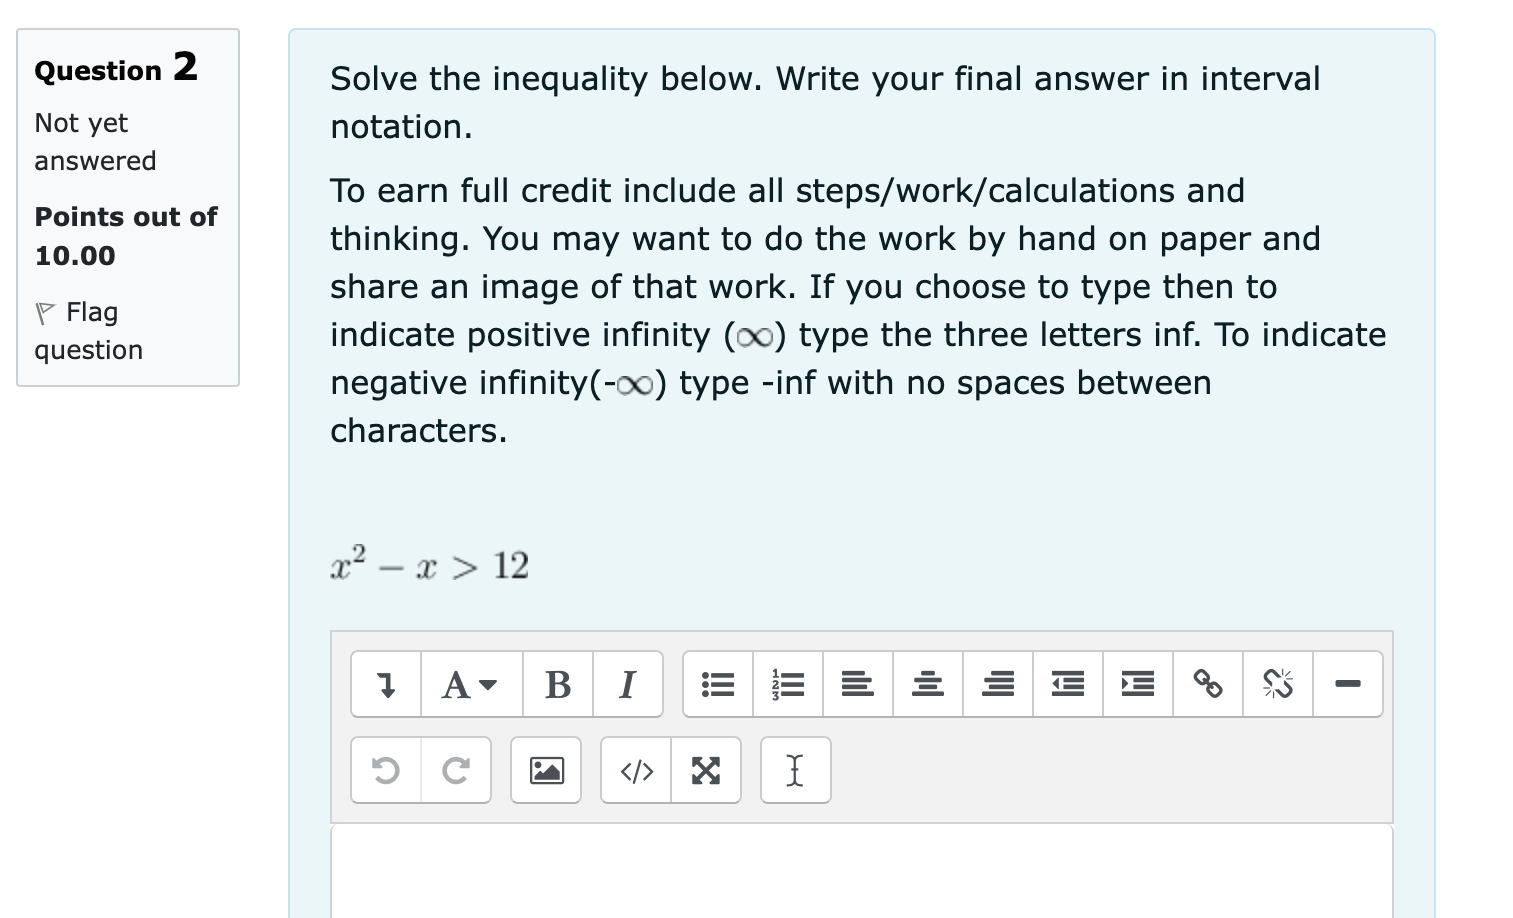1513x918 pixels.
Task: Remove a hyperlink with the unlink tool
Action: tap(1277, 684)
